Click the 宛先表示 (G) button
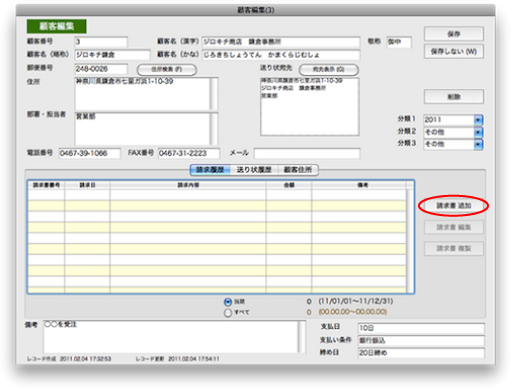512x389 pixels. (329, 69)
